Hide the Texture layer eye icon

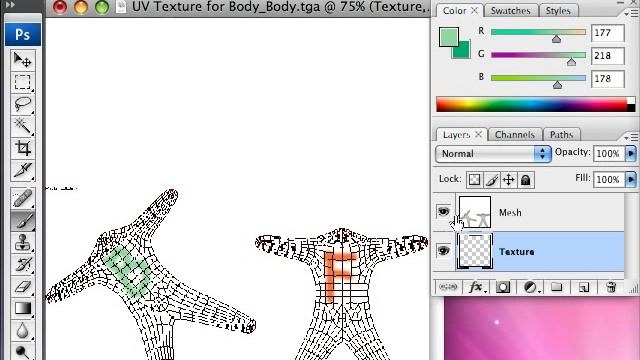tap(444, 251)
